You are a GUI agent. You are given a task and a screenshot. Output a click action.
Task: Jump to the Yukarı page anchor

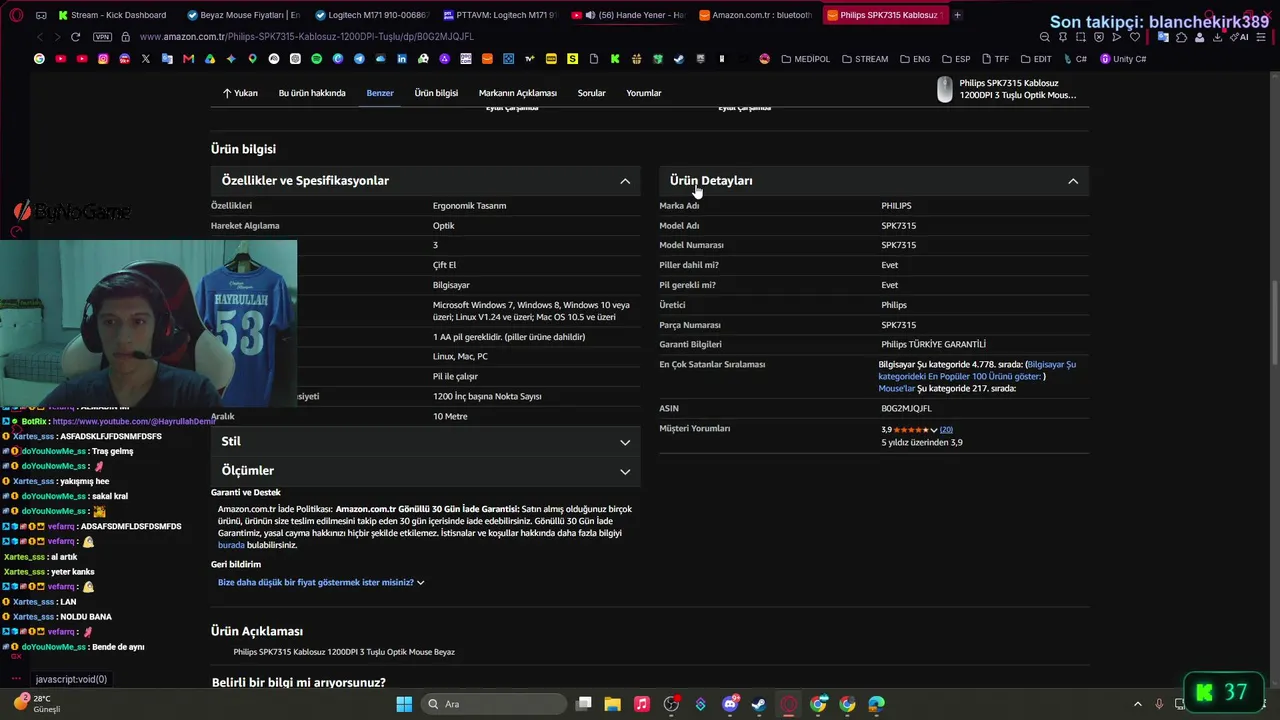tap(240, 93)
